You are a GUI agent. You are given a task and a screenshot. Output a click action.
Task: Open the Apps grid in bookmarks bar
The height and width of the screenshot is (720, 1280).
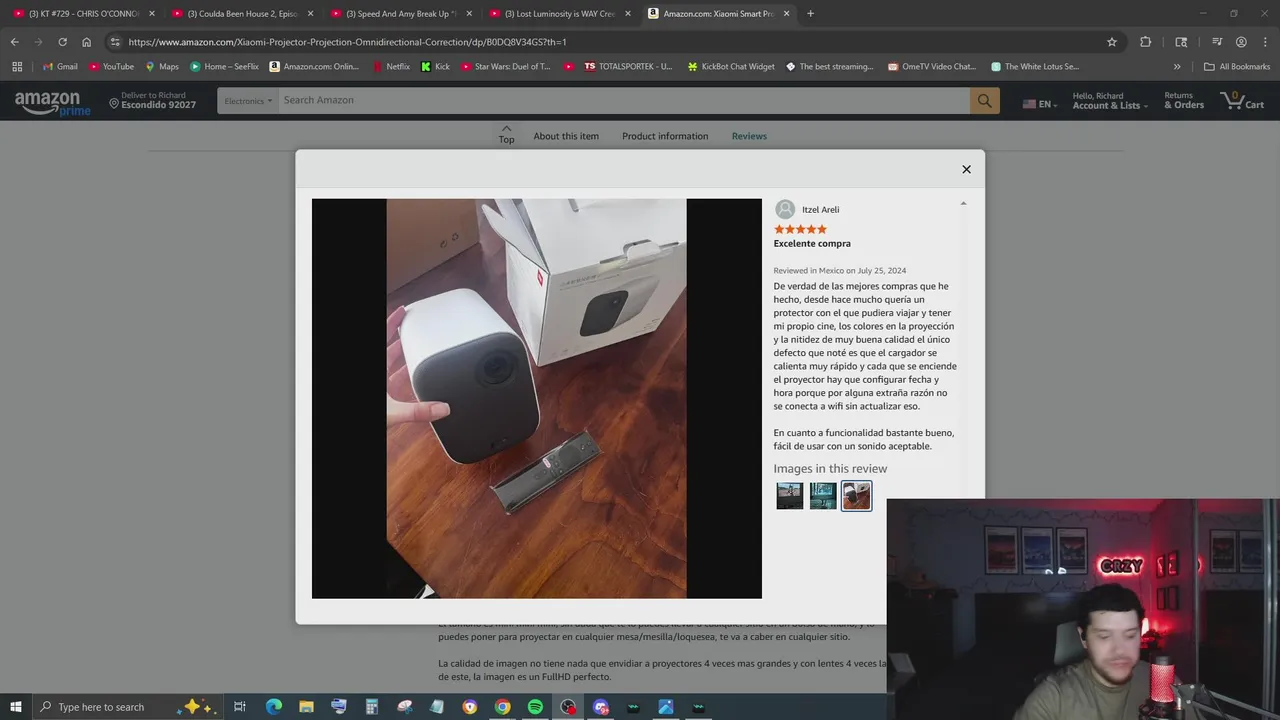point(17,67)
